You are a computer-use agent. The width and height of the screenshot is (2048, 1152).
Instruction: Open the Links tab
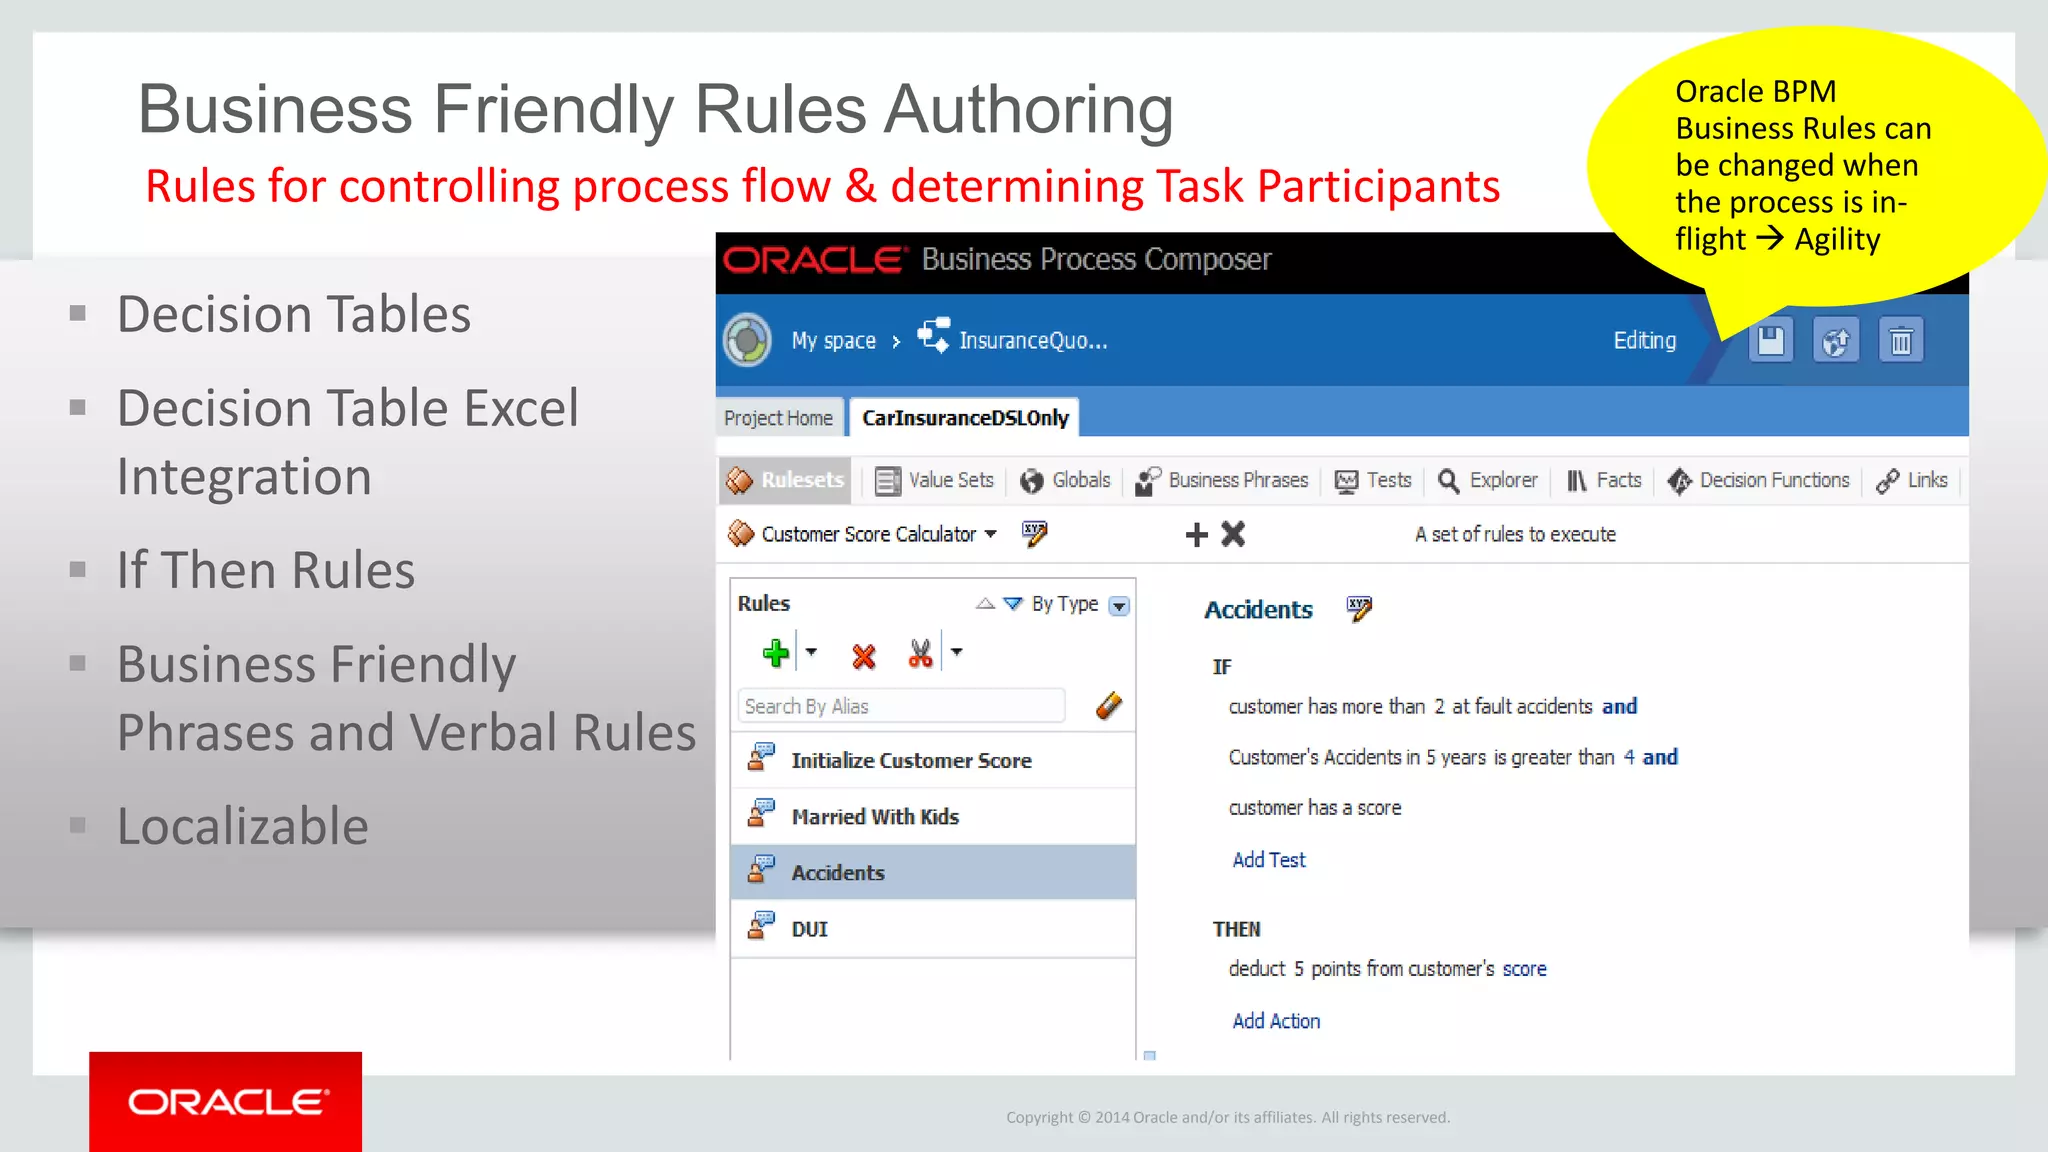click(x=1912, y=480)
